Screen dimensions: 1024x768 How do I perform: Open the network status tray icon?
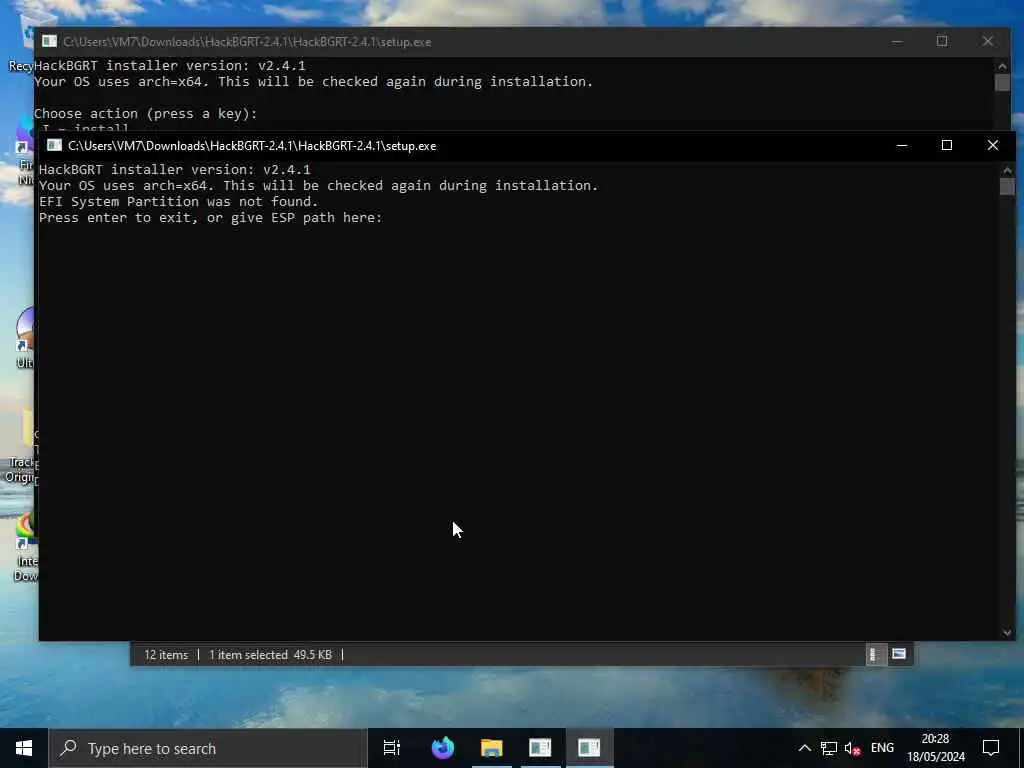click(x=829, y=748)
